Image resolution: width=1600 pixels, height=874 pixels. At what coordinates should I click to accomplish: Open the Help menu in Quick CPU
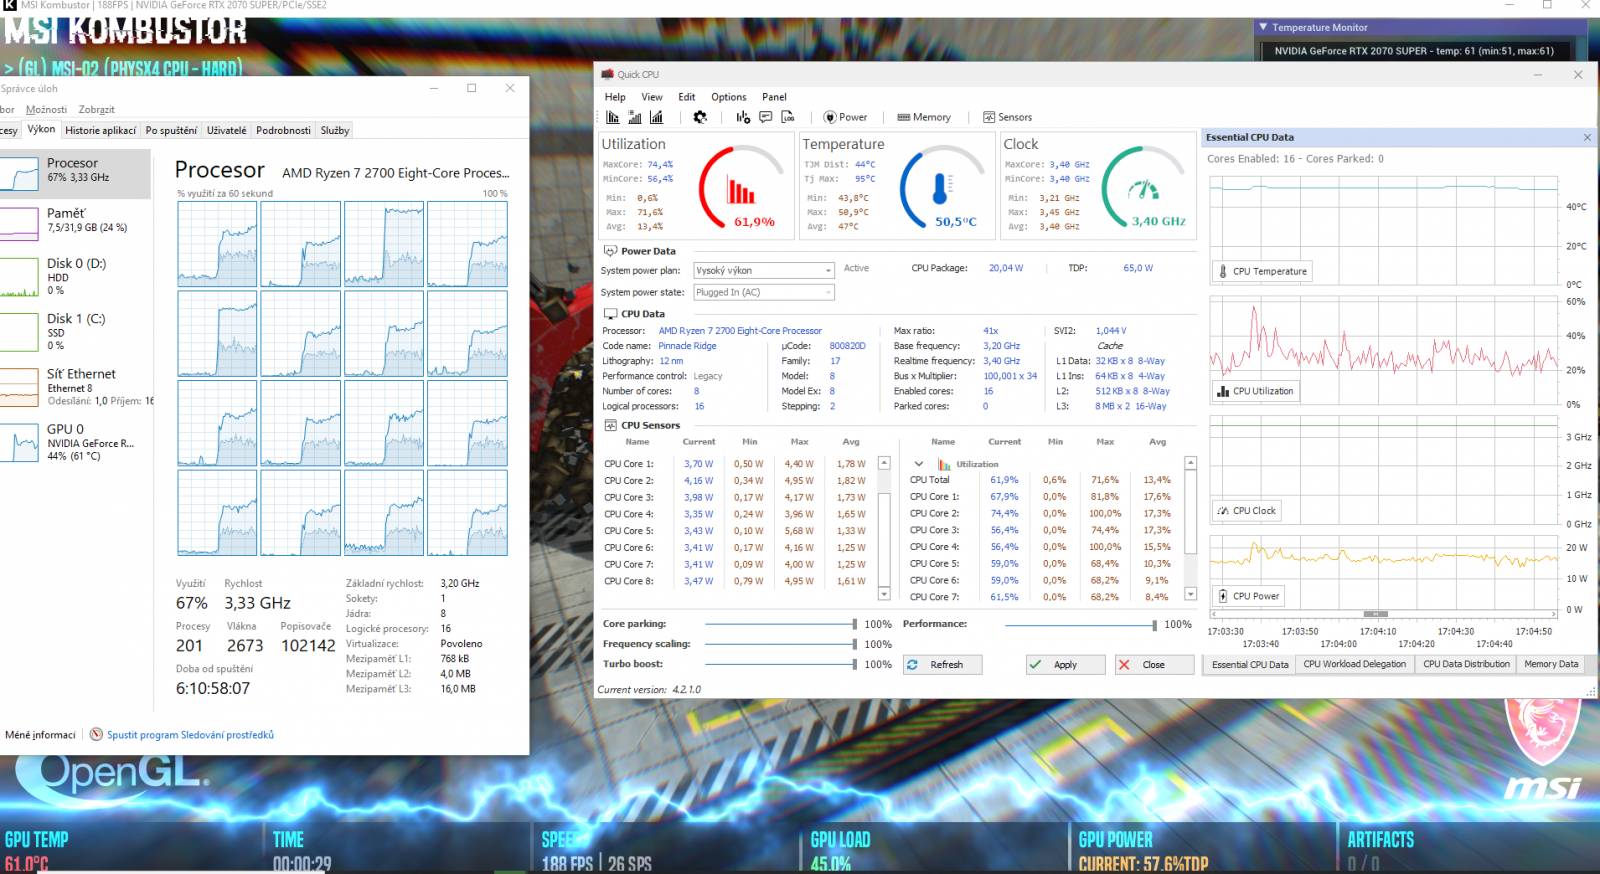coord(615,97)
